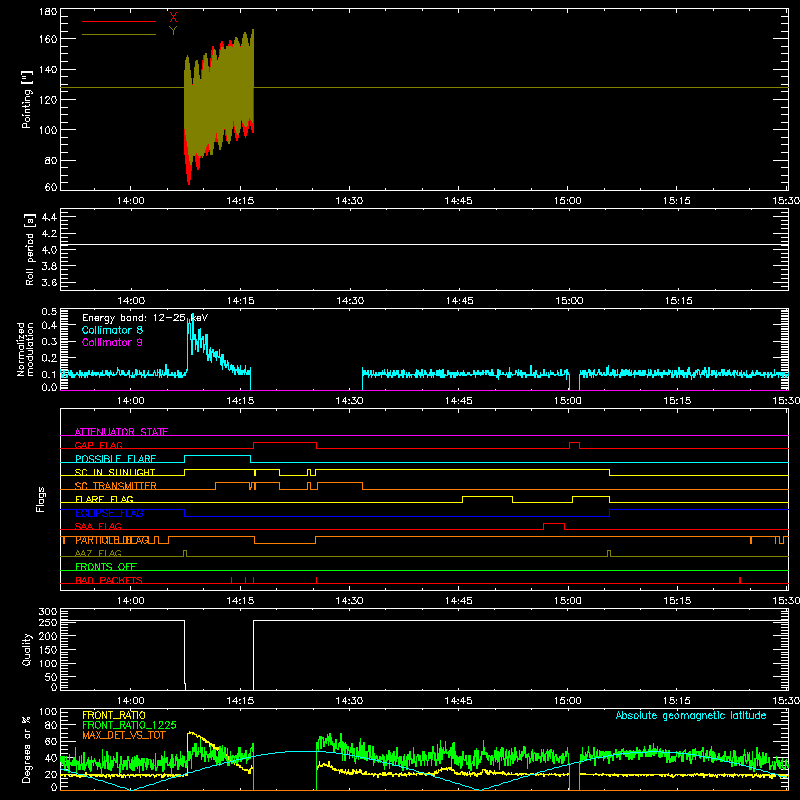
Task: Select the 'Collimator 9' legend text
Action: pyautogui.click(x=112, y=342)
